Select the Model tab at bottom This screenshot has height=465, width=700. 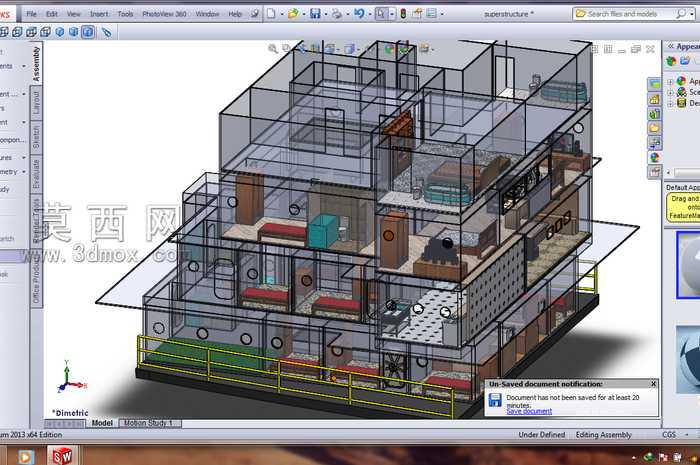click(x=102, y=423)
